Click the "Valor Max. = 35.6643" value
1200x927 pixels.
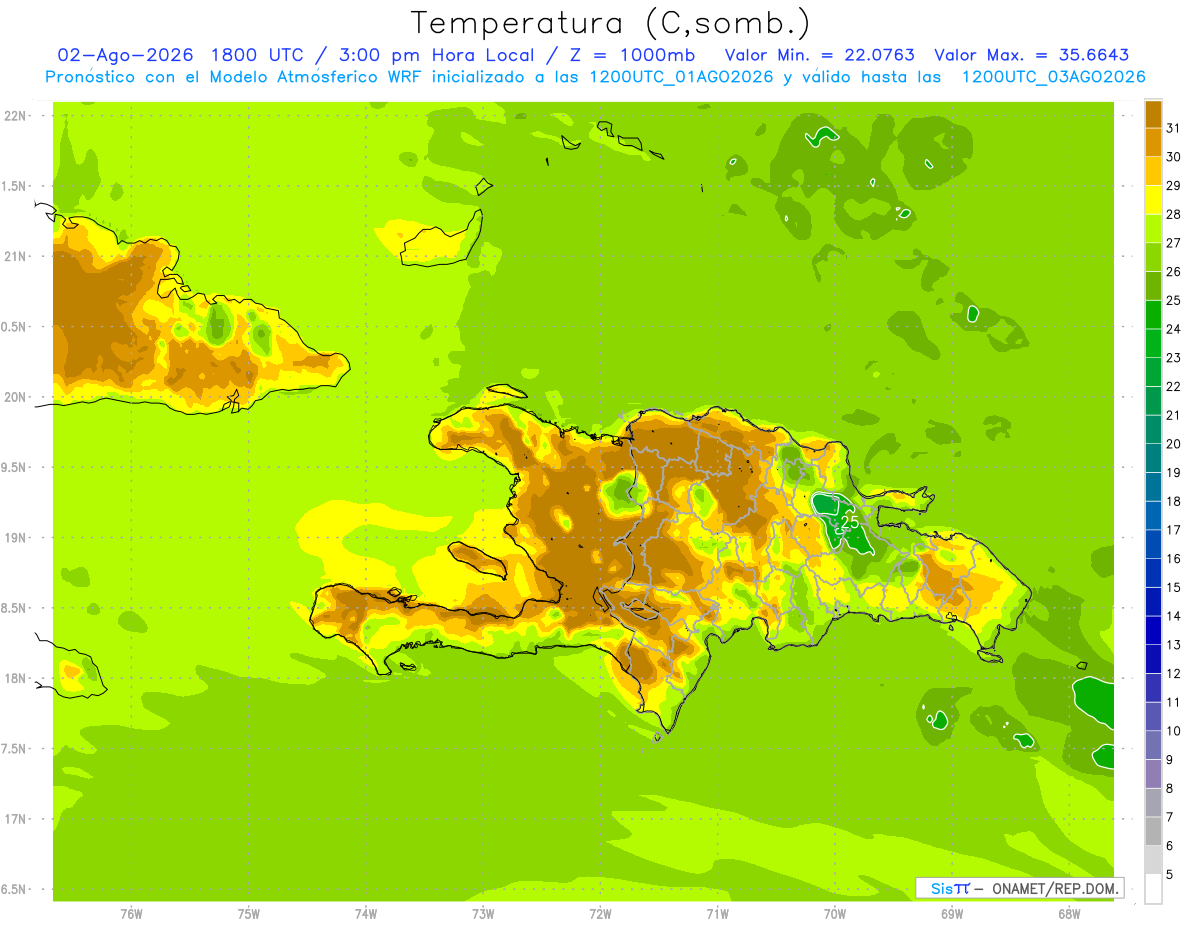tap(1032, 55)
